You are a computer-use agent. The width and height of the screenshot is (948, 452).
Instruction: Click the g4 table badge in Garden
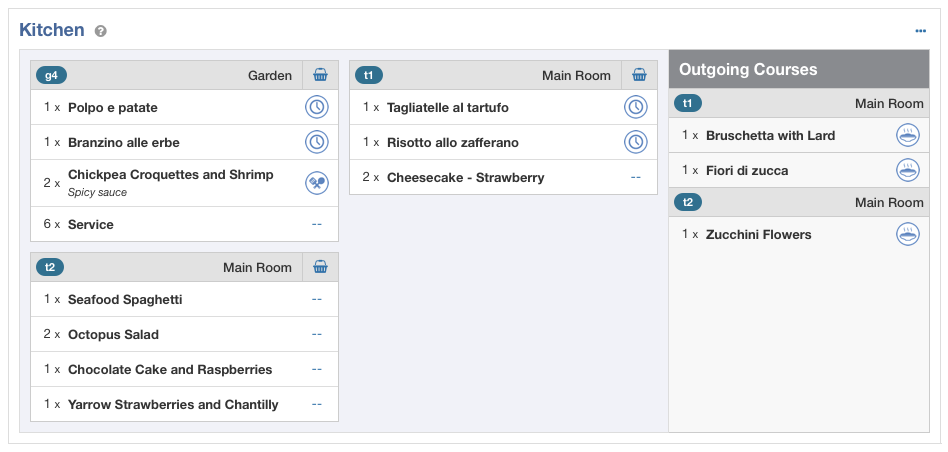click(51, 76)
